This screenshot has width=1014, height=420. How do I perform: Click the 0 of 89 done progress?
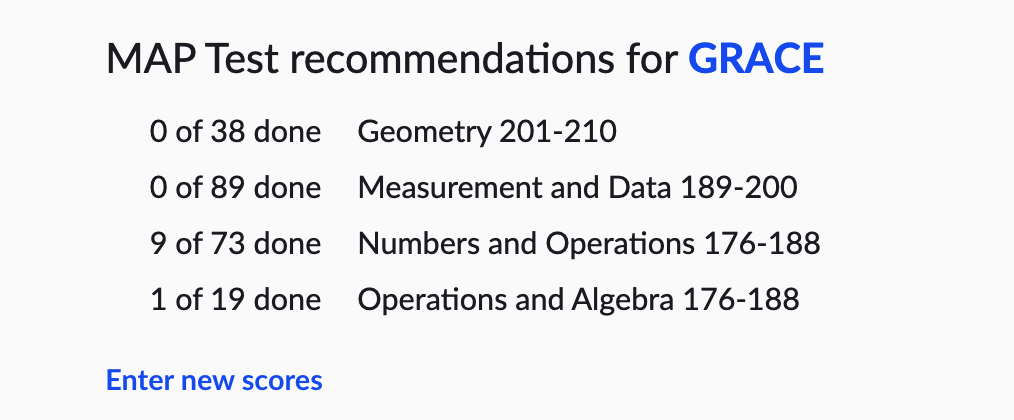(x=235, y=188)
